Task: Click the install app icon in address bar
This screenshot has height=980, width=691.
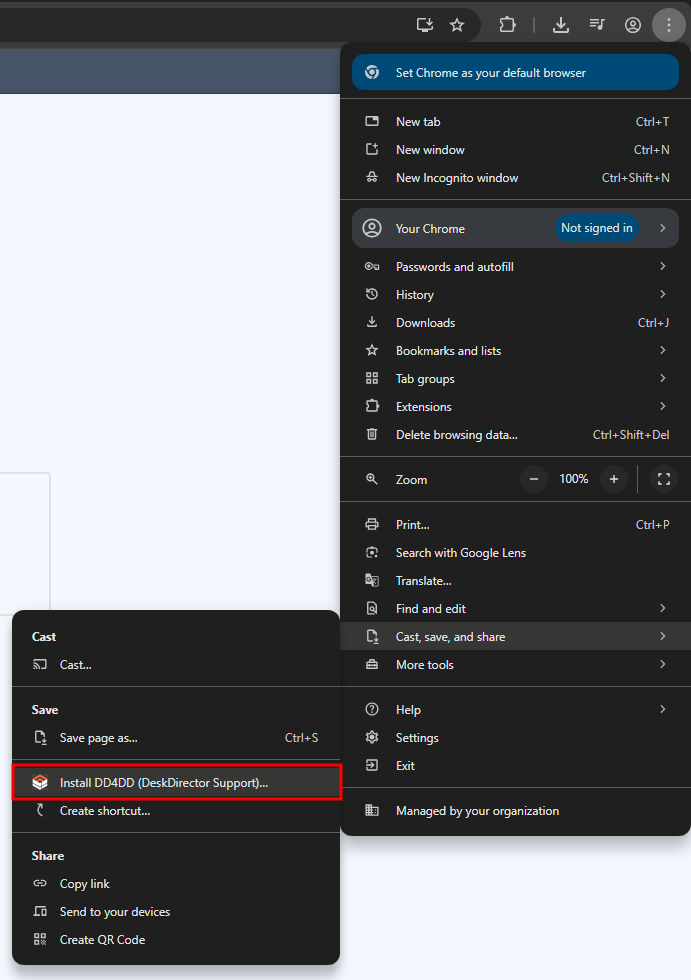Action: [x=425, y=25]
